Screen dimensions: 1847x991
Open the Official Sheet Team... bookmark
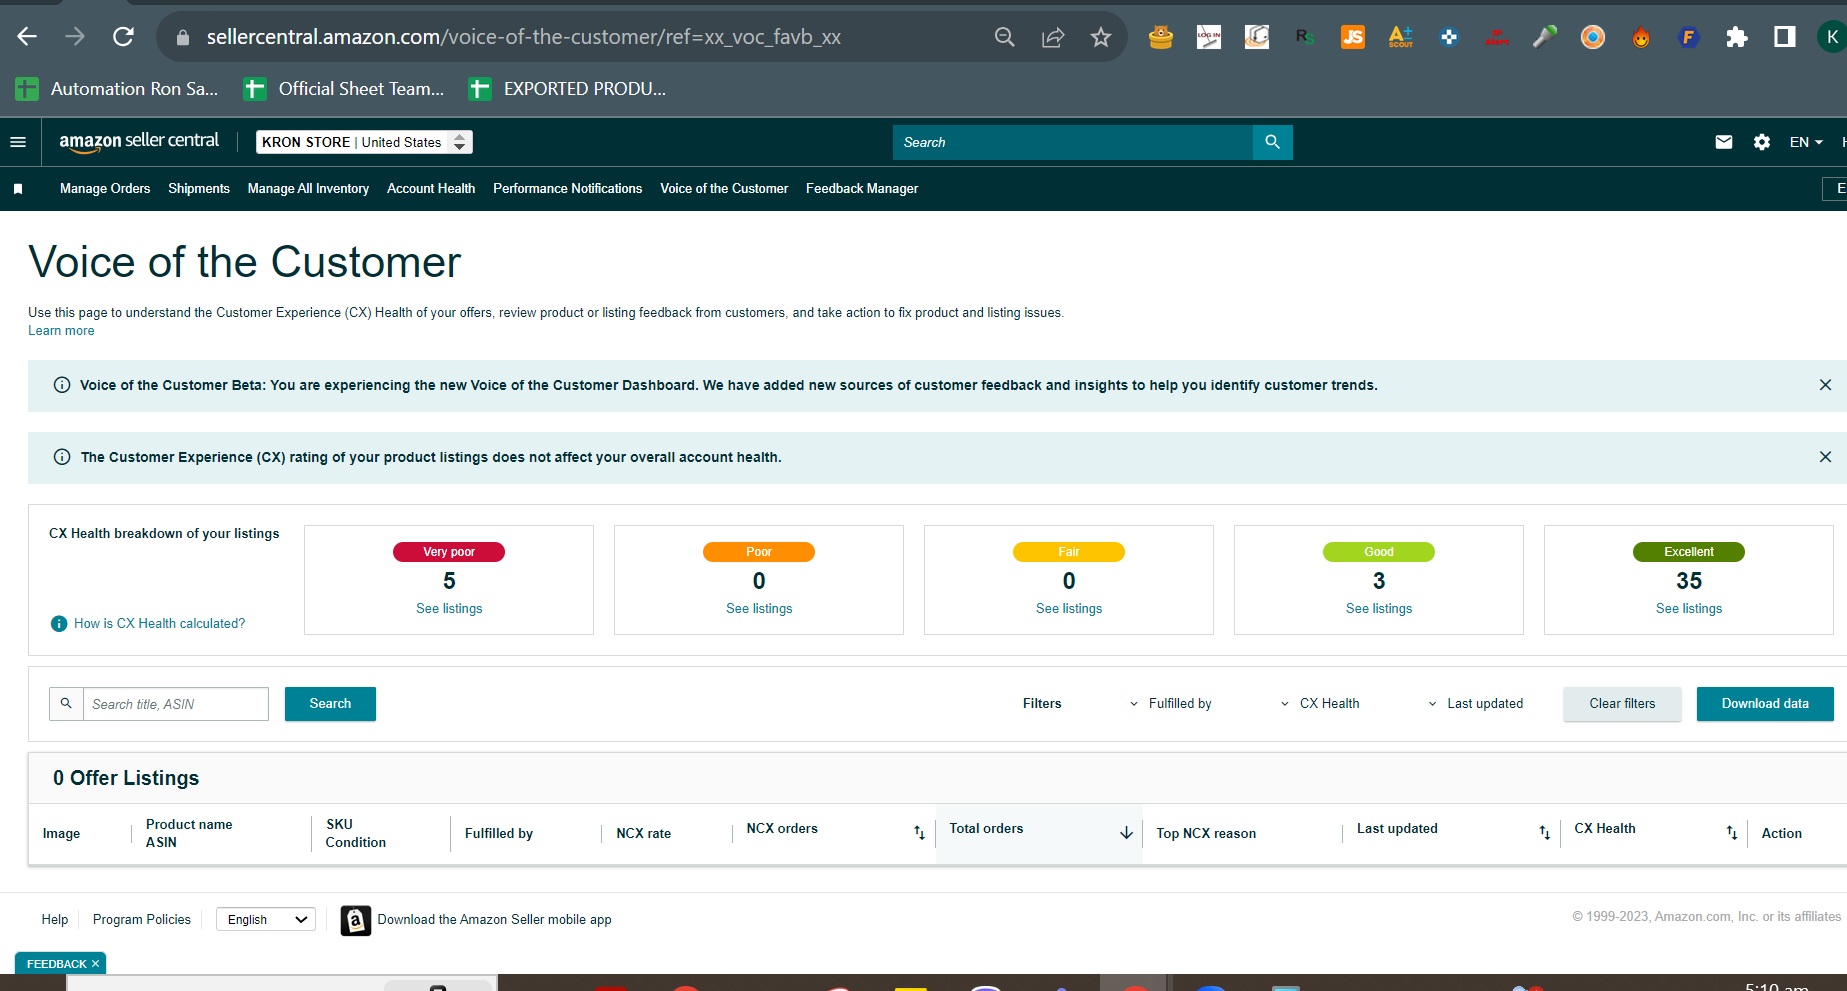click(345, 89)
